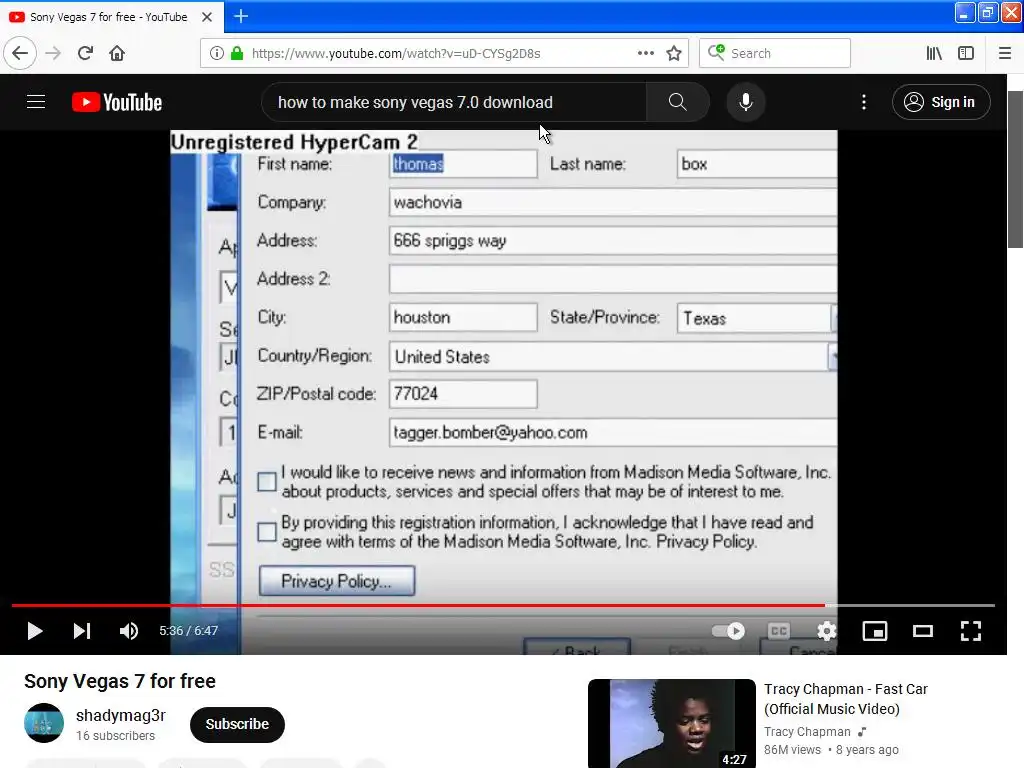Click the Company field wachovia
Image resolution: width=1024 pixels, height=768 pixels.
(613, 202)
